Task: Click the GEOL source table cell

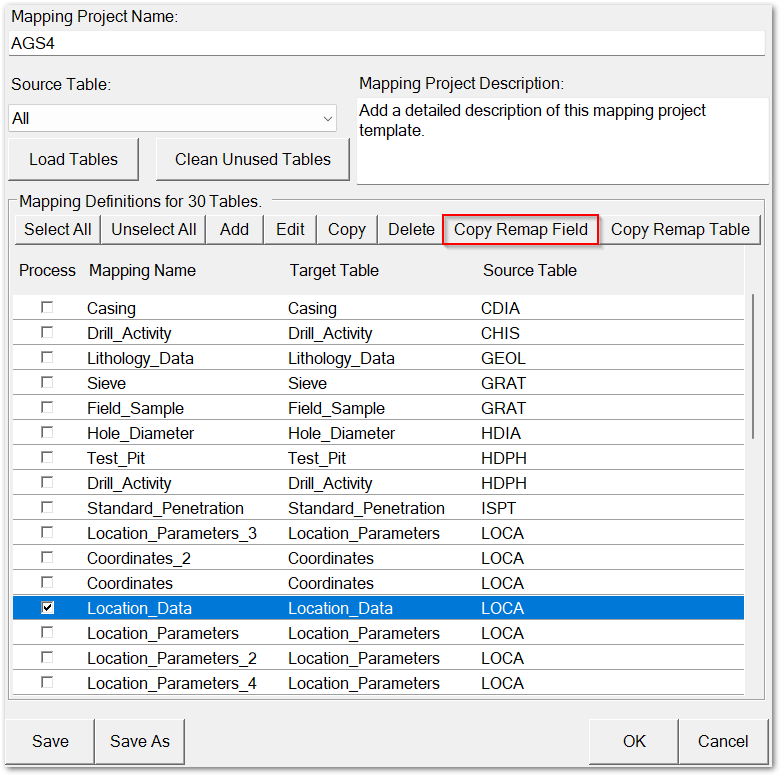Action: click(503, 359)
